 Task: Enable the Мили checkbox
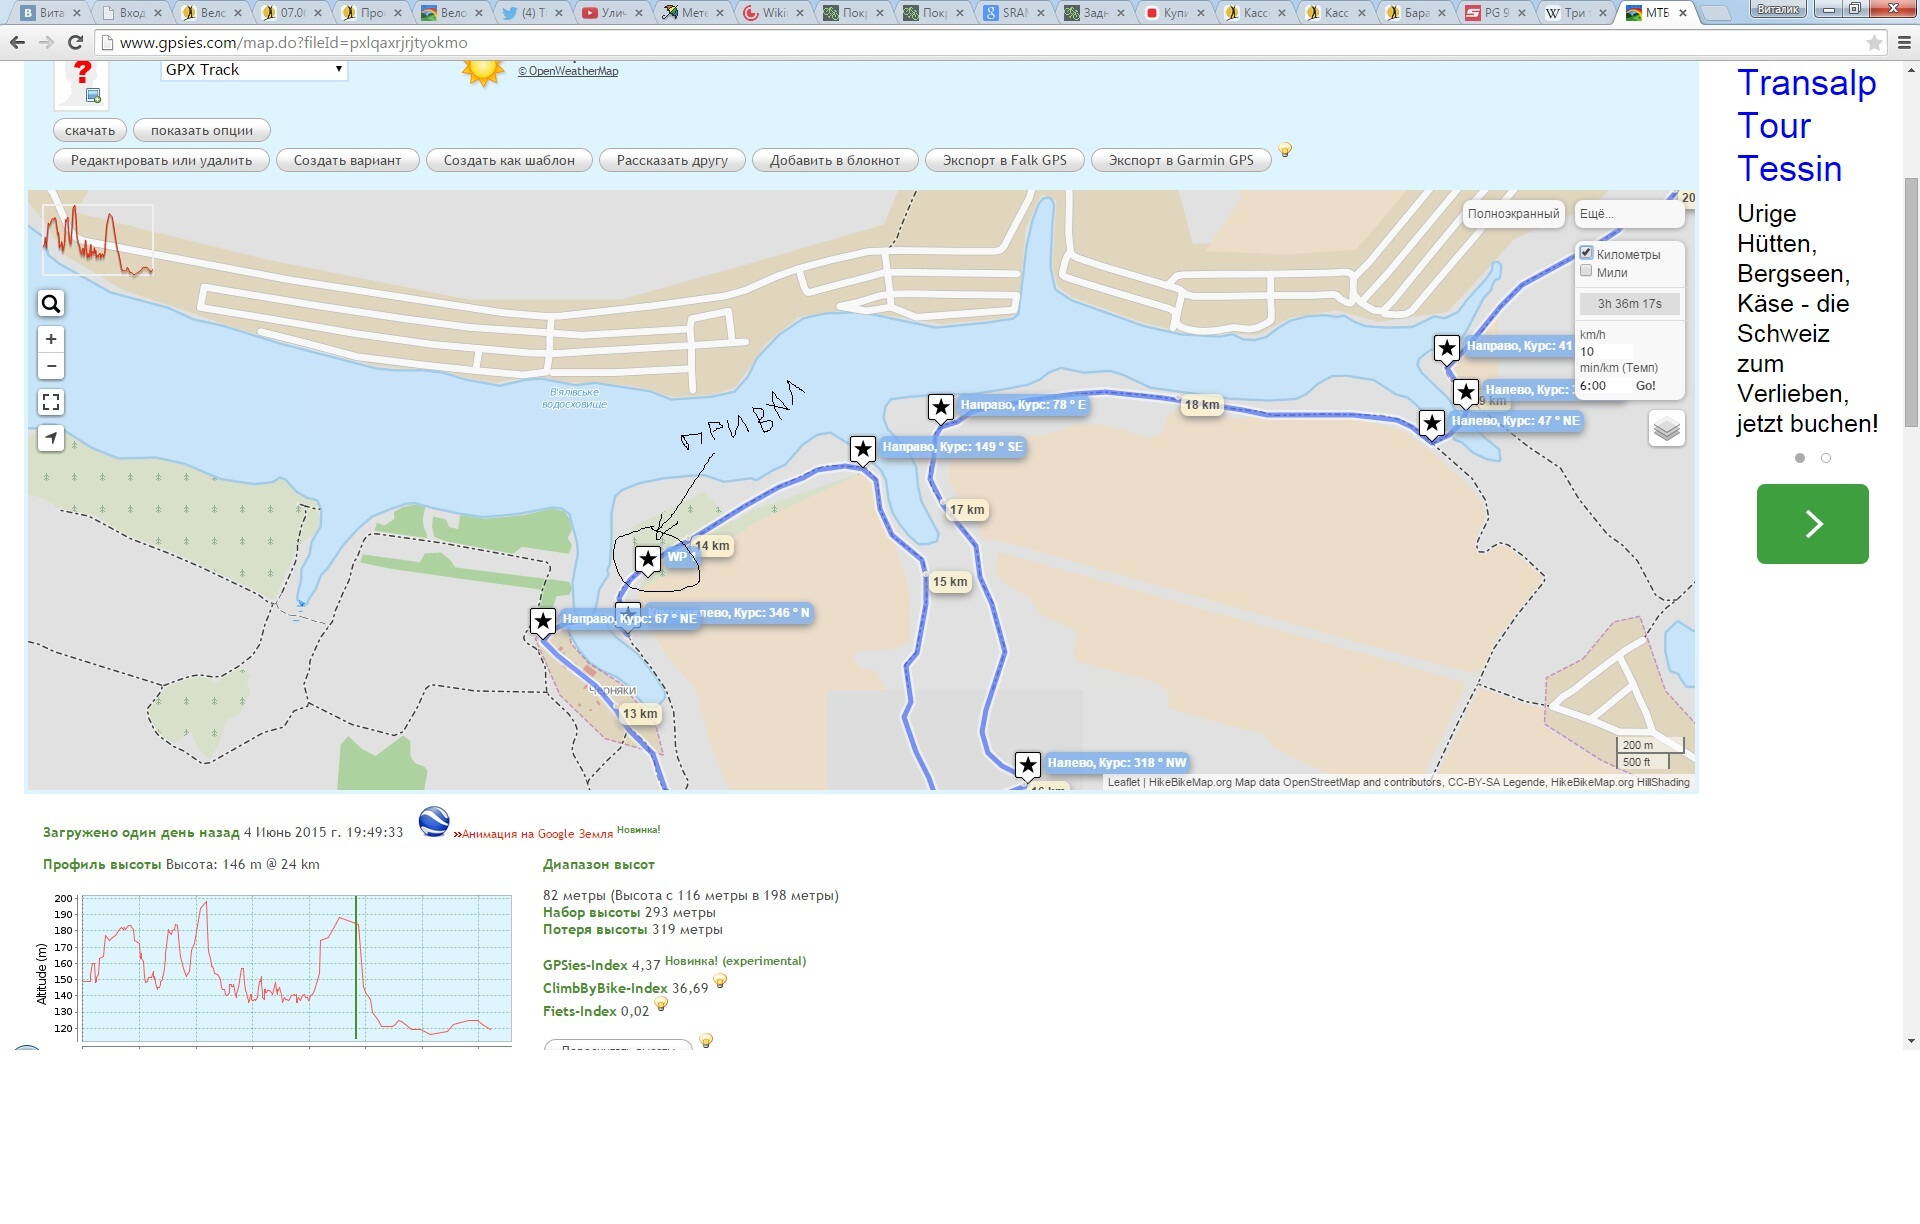[1586, 271]
